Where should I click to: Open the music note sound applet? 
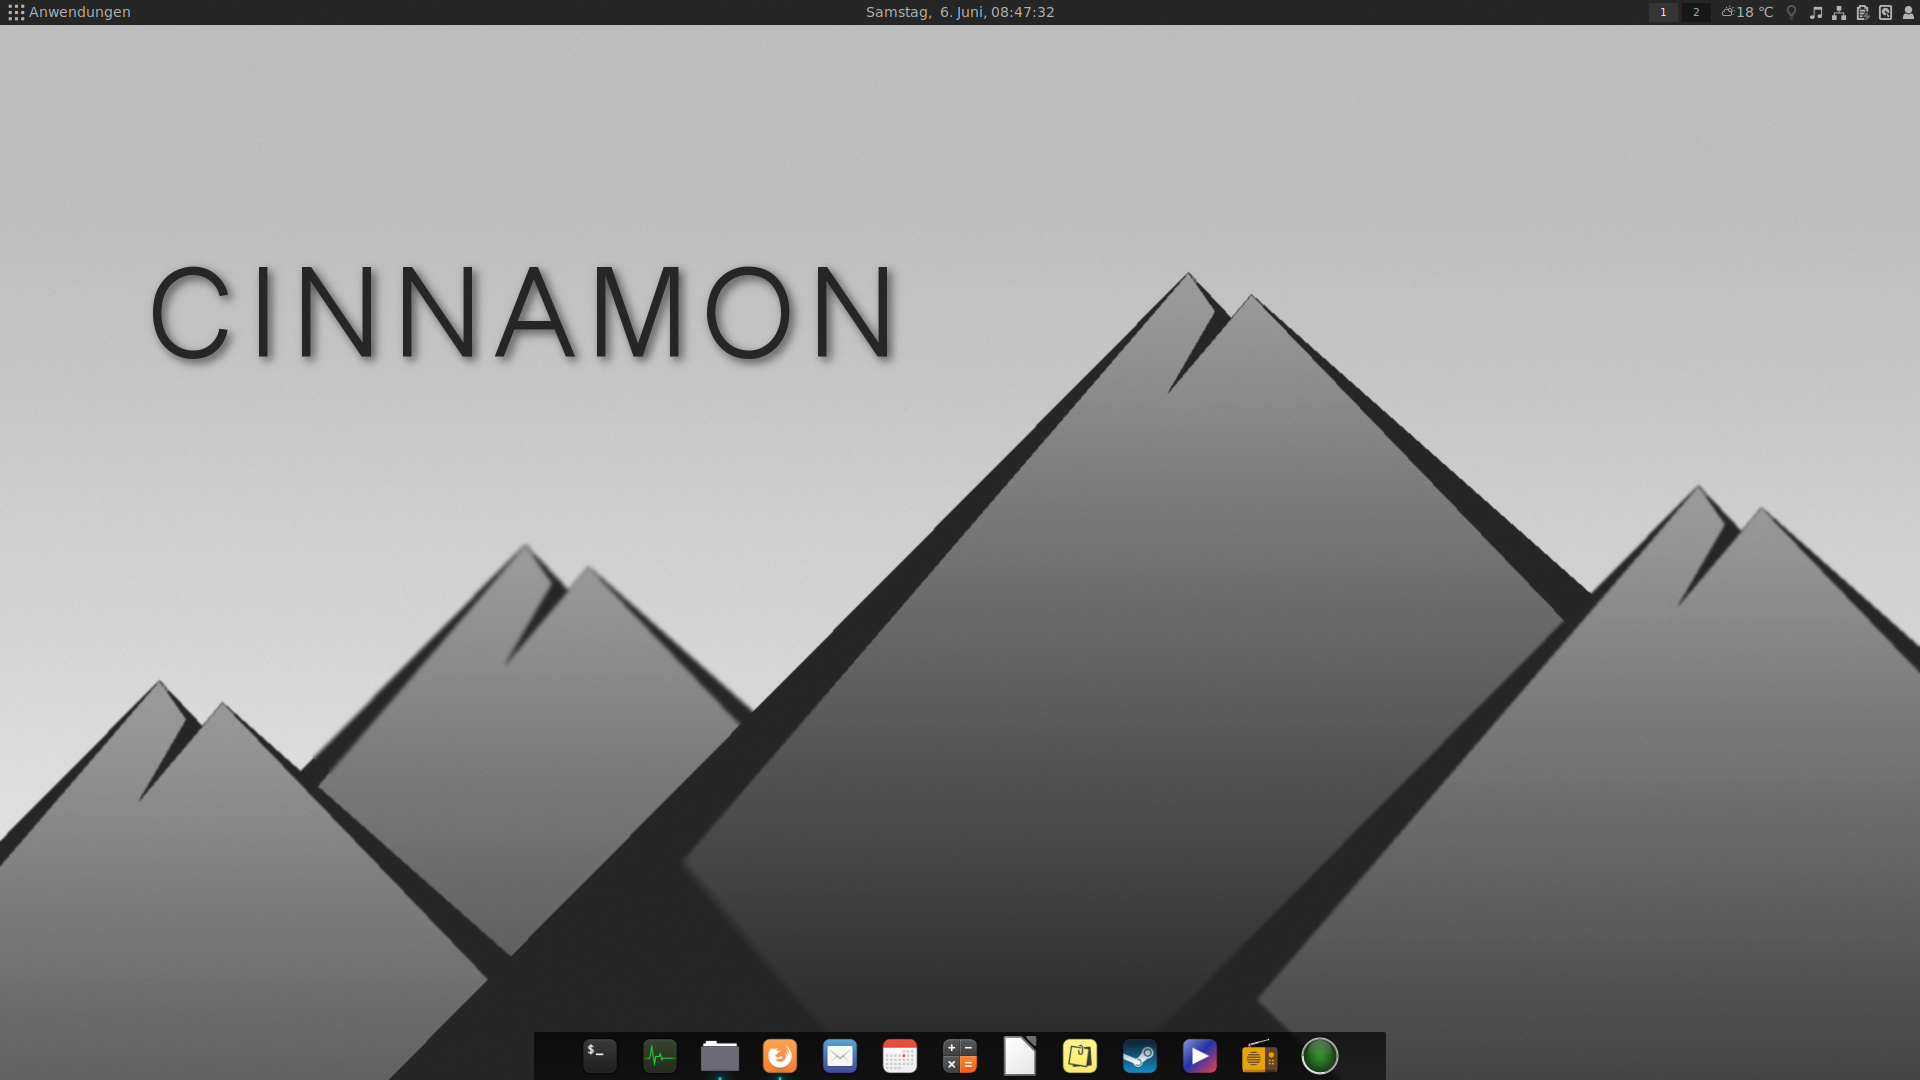1816,12
